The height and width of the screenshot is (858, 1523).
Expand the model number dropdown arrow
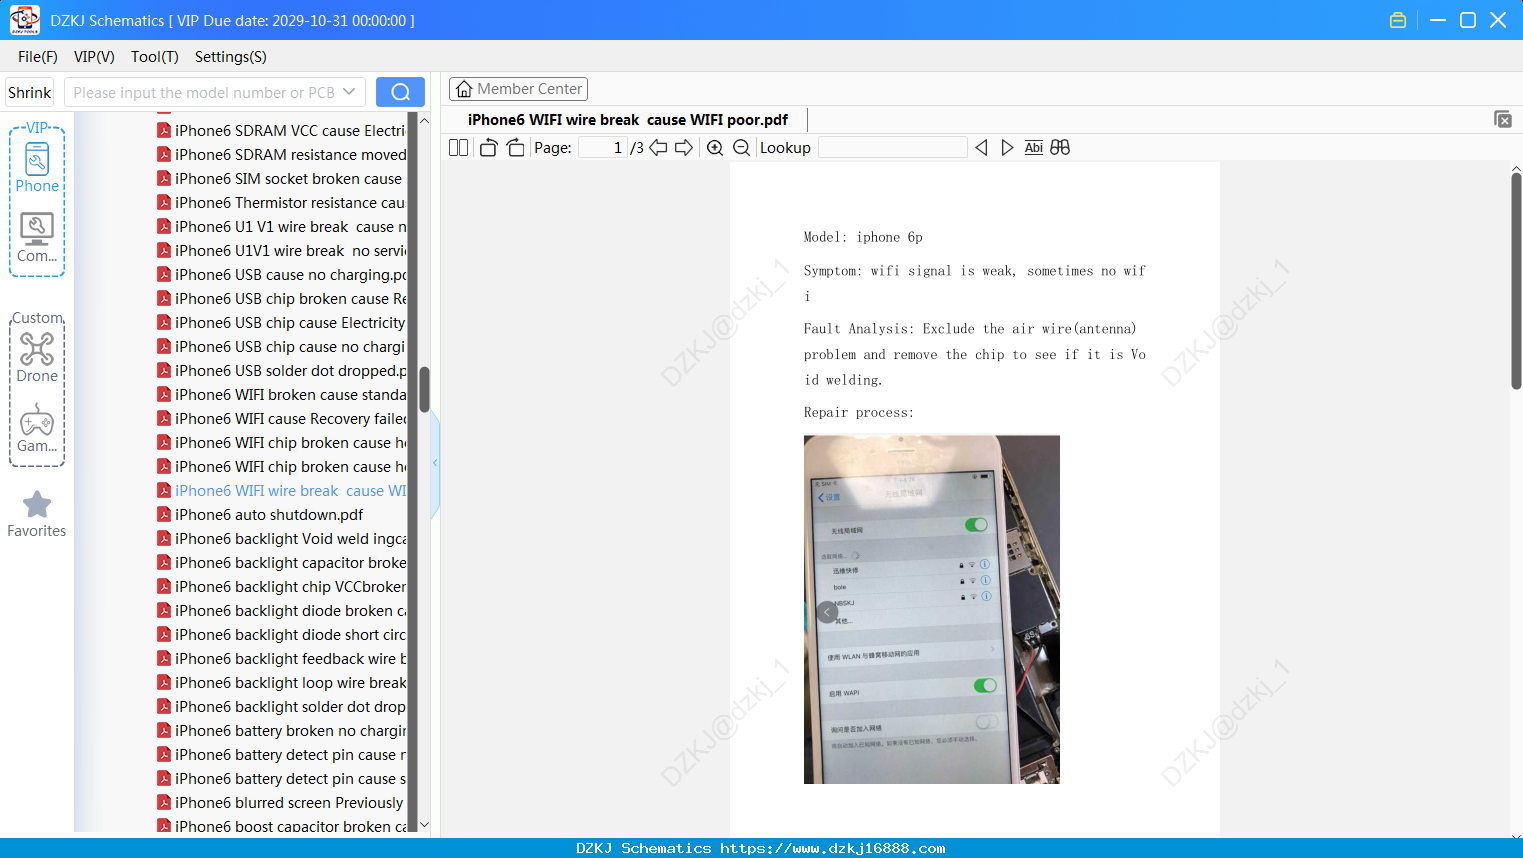[x=349, y=92]
